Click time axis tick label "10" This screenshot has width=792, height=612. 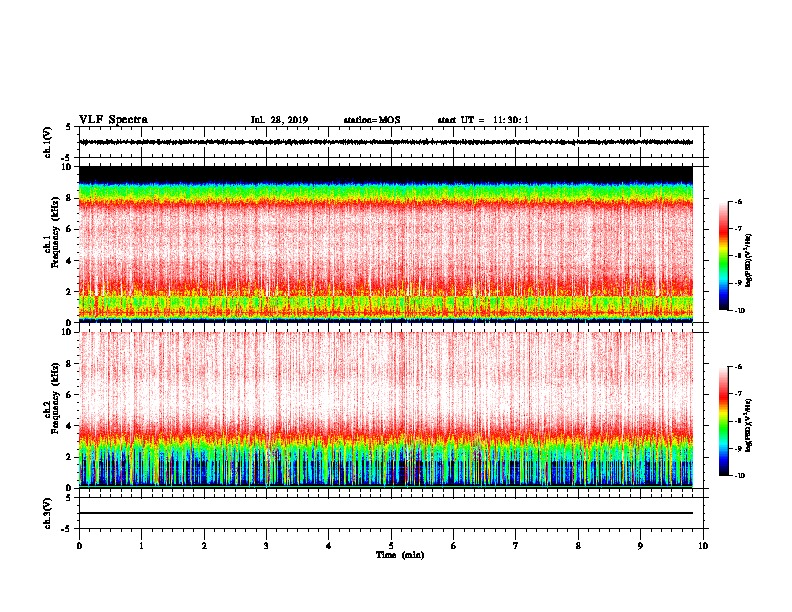pyautogui.click(x=703, y=546)
